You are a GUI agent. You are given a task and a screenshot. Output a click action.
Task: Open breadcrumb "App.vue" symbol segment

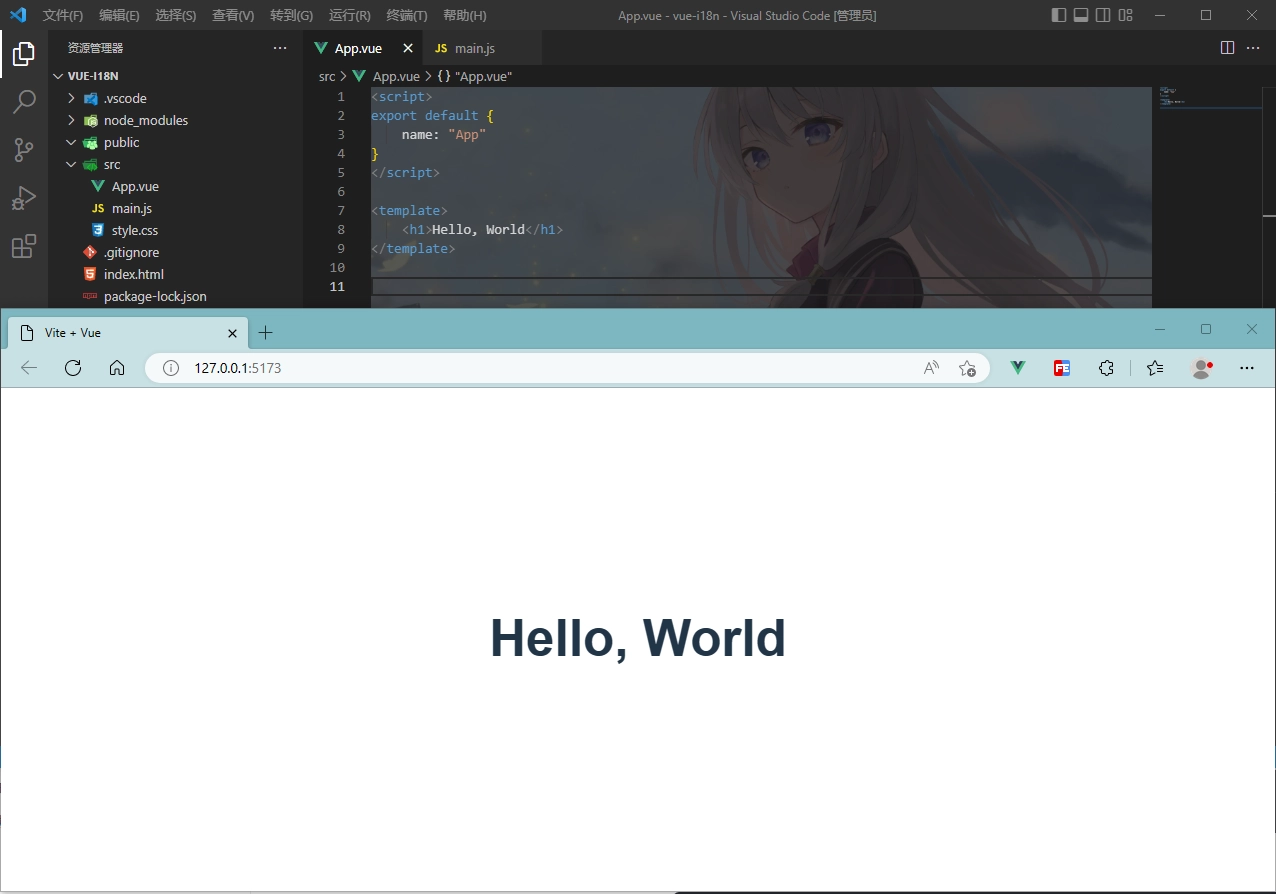point(475,76)
